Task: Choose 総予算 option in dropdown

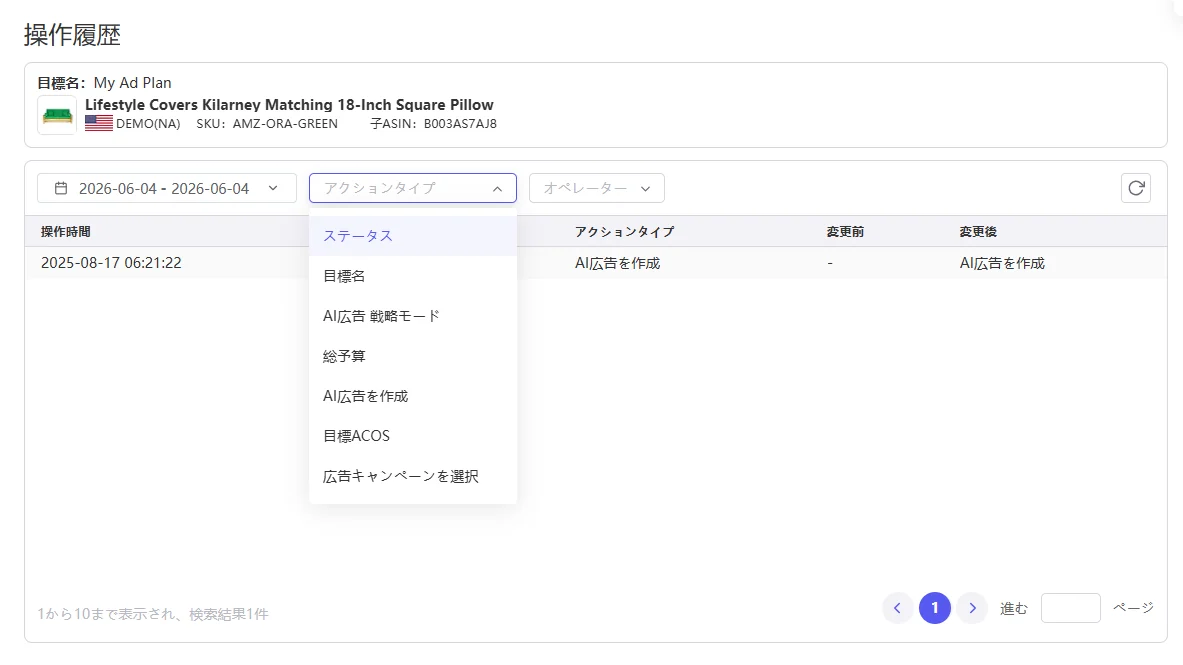Action: pyautogui.click(x=413, y=356)
